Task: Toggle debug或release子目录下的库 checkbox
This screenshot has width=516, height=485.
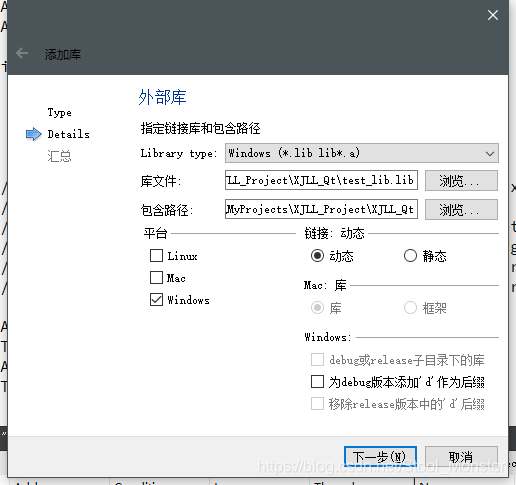Action: coord(317,360)
